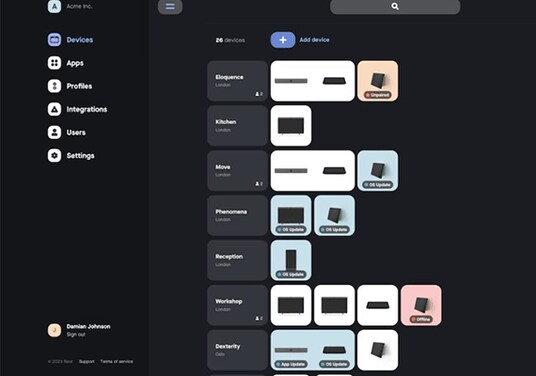536x376 pixels.
Task: Open the Profiles icon in sidebar
Action: pos(54,86)
